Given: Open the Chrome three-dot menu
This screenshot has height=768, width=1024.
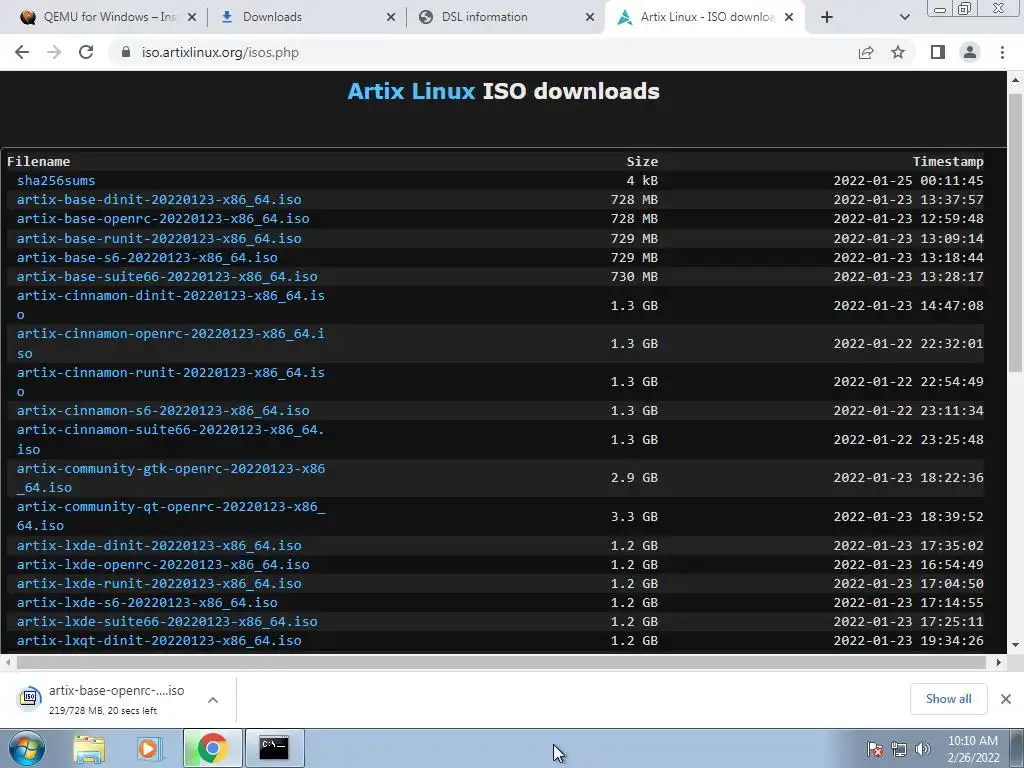Looking at the screenshot, I should coord(1002,52).
